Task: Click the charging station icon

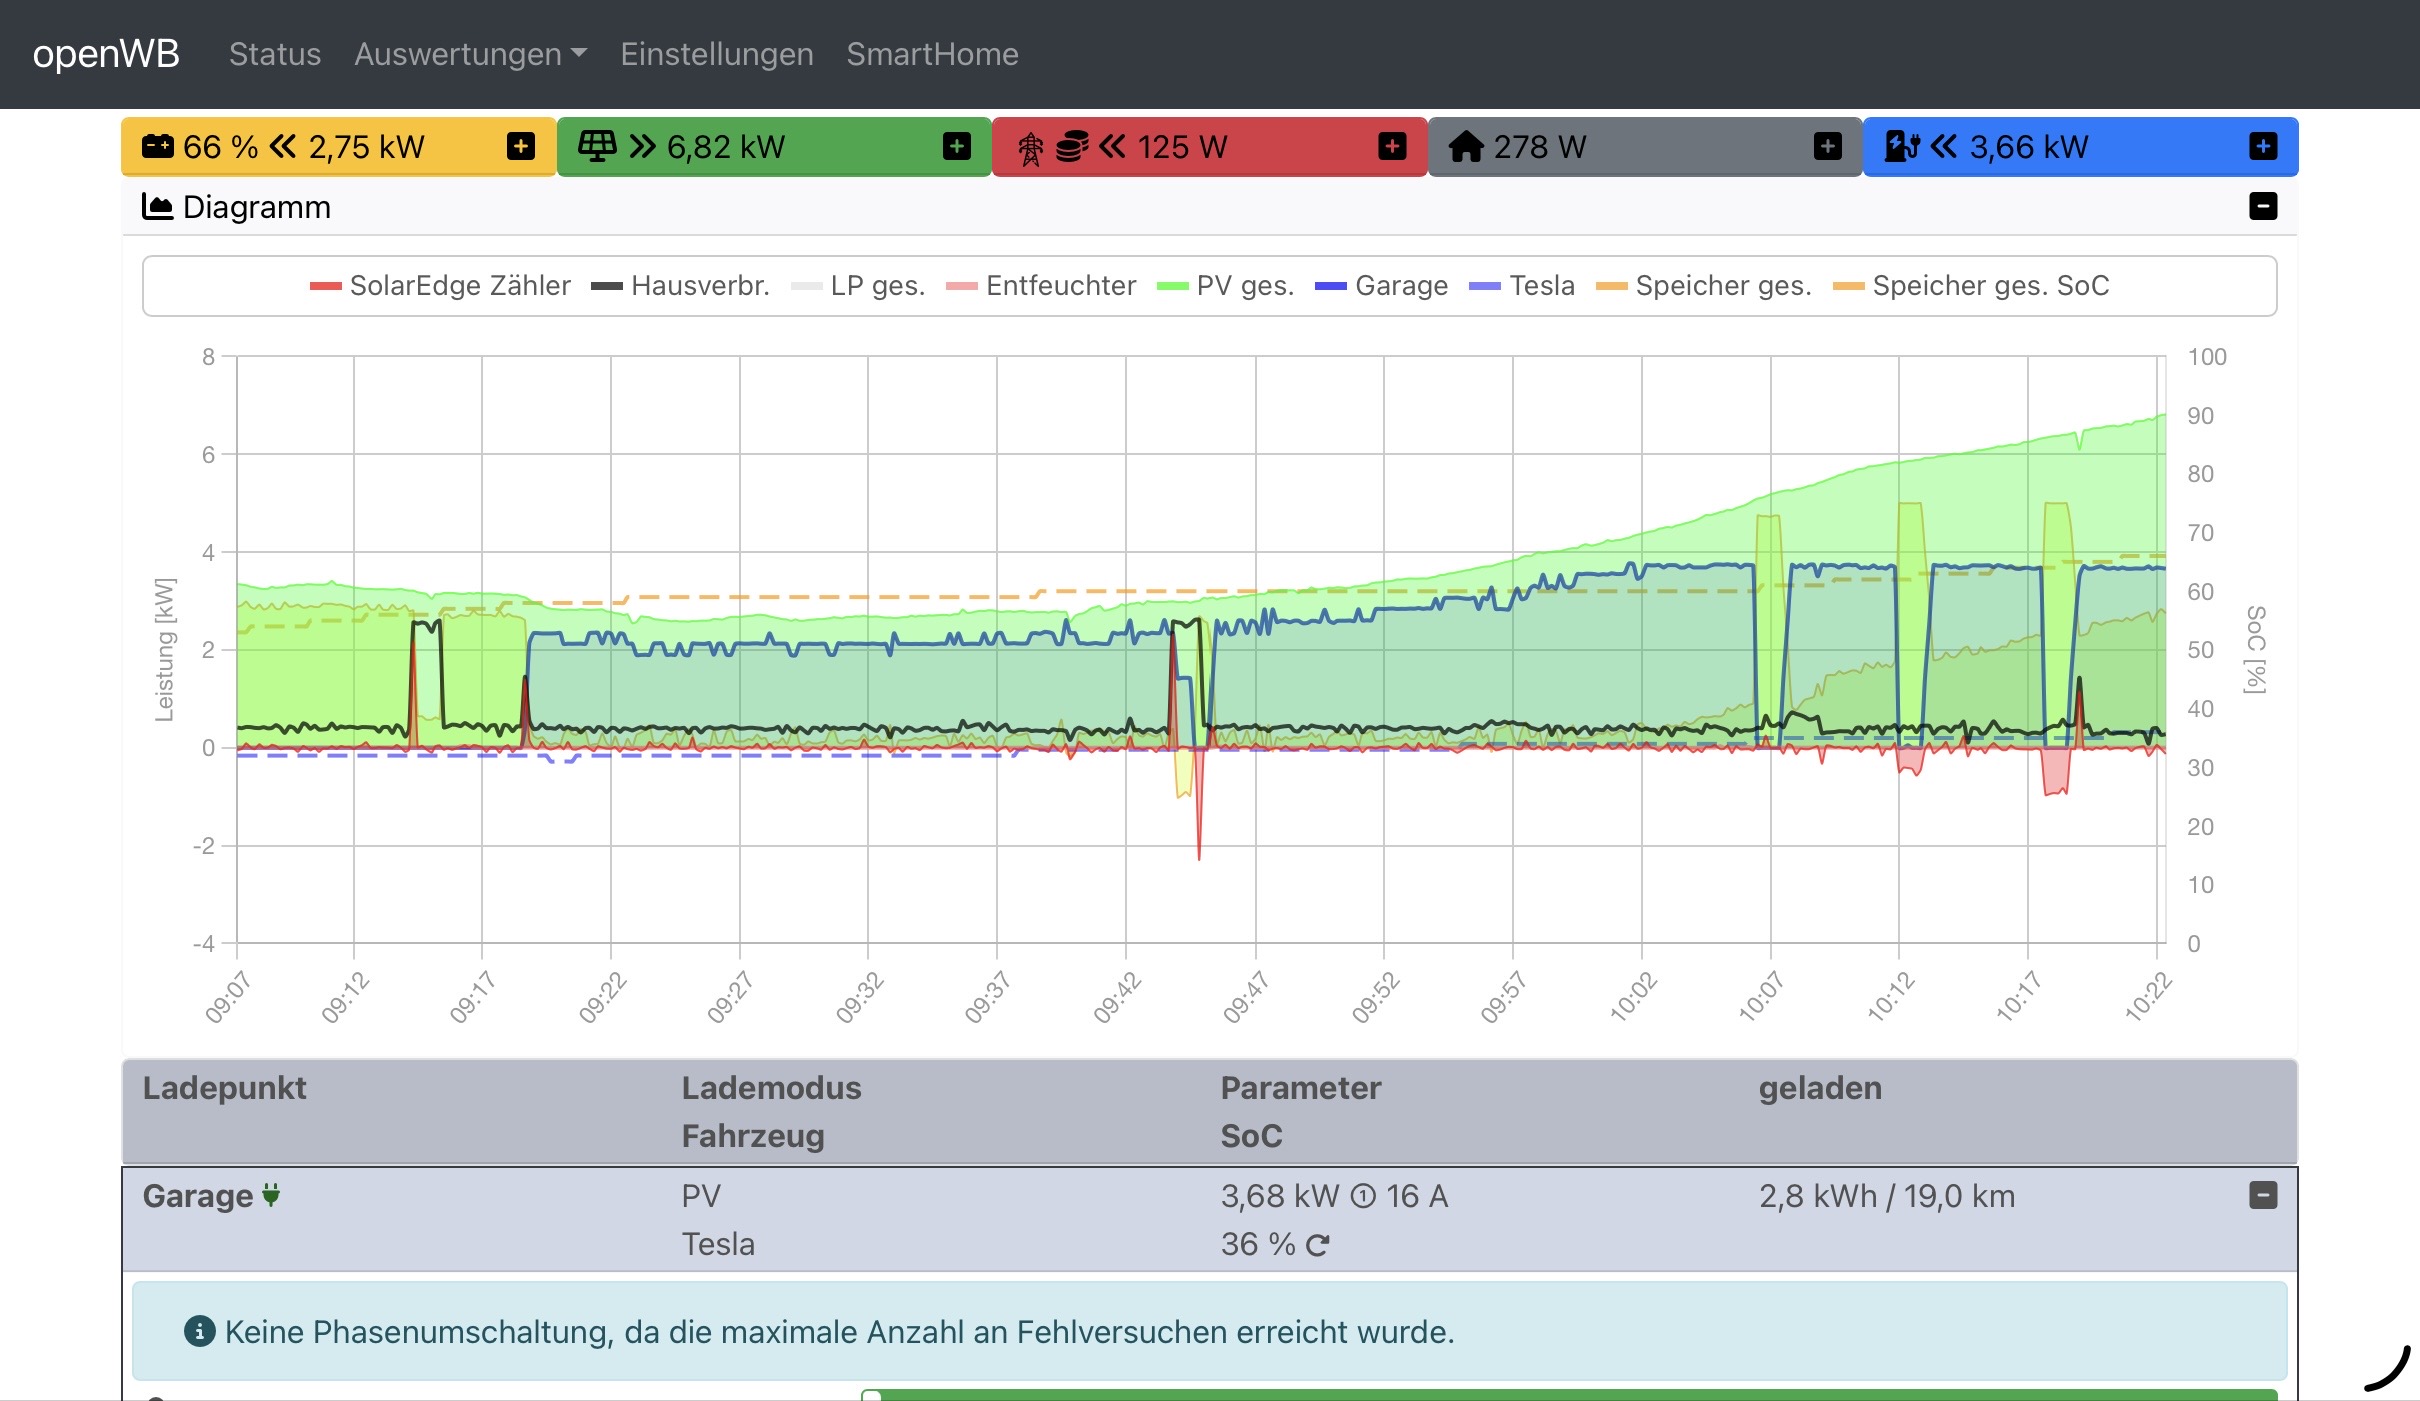Action: point(1901,147)
